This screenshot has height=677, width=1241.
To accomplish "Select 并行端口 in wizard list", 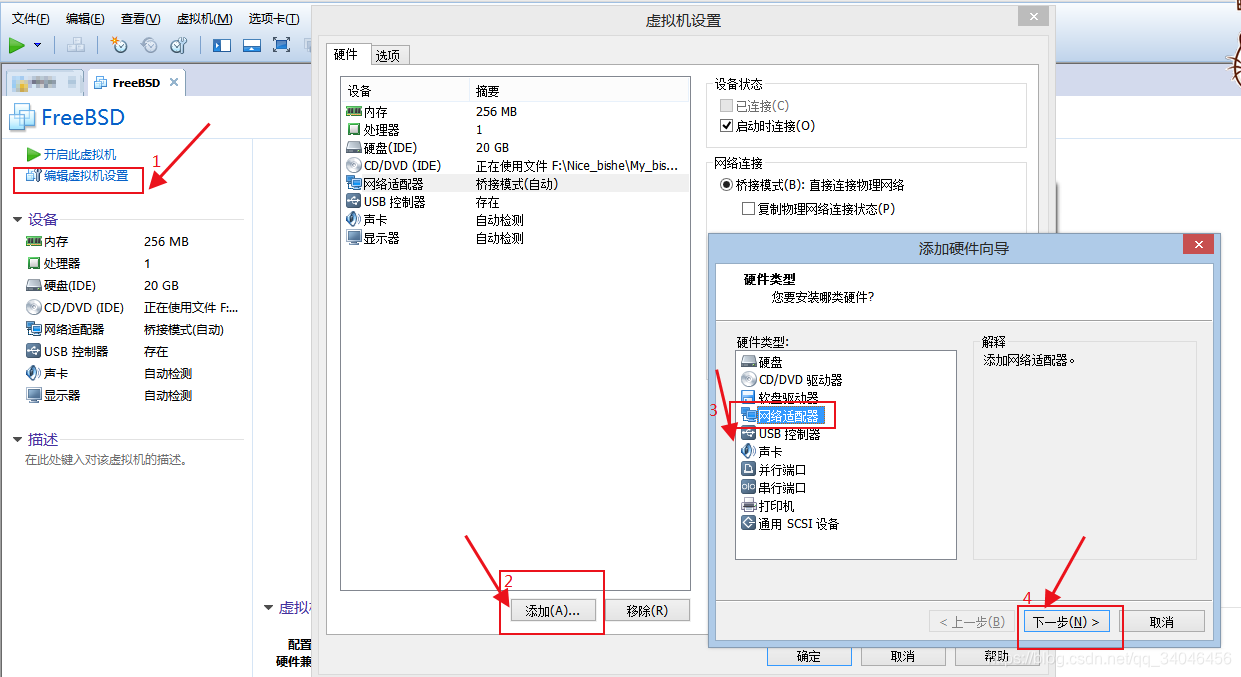I will point(774,470).
